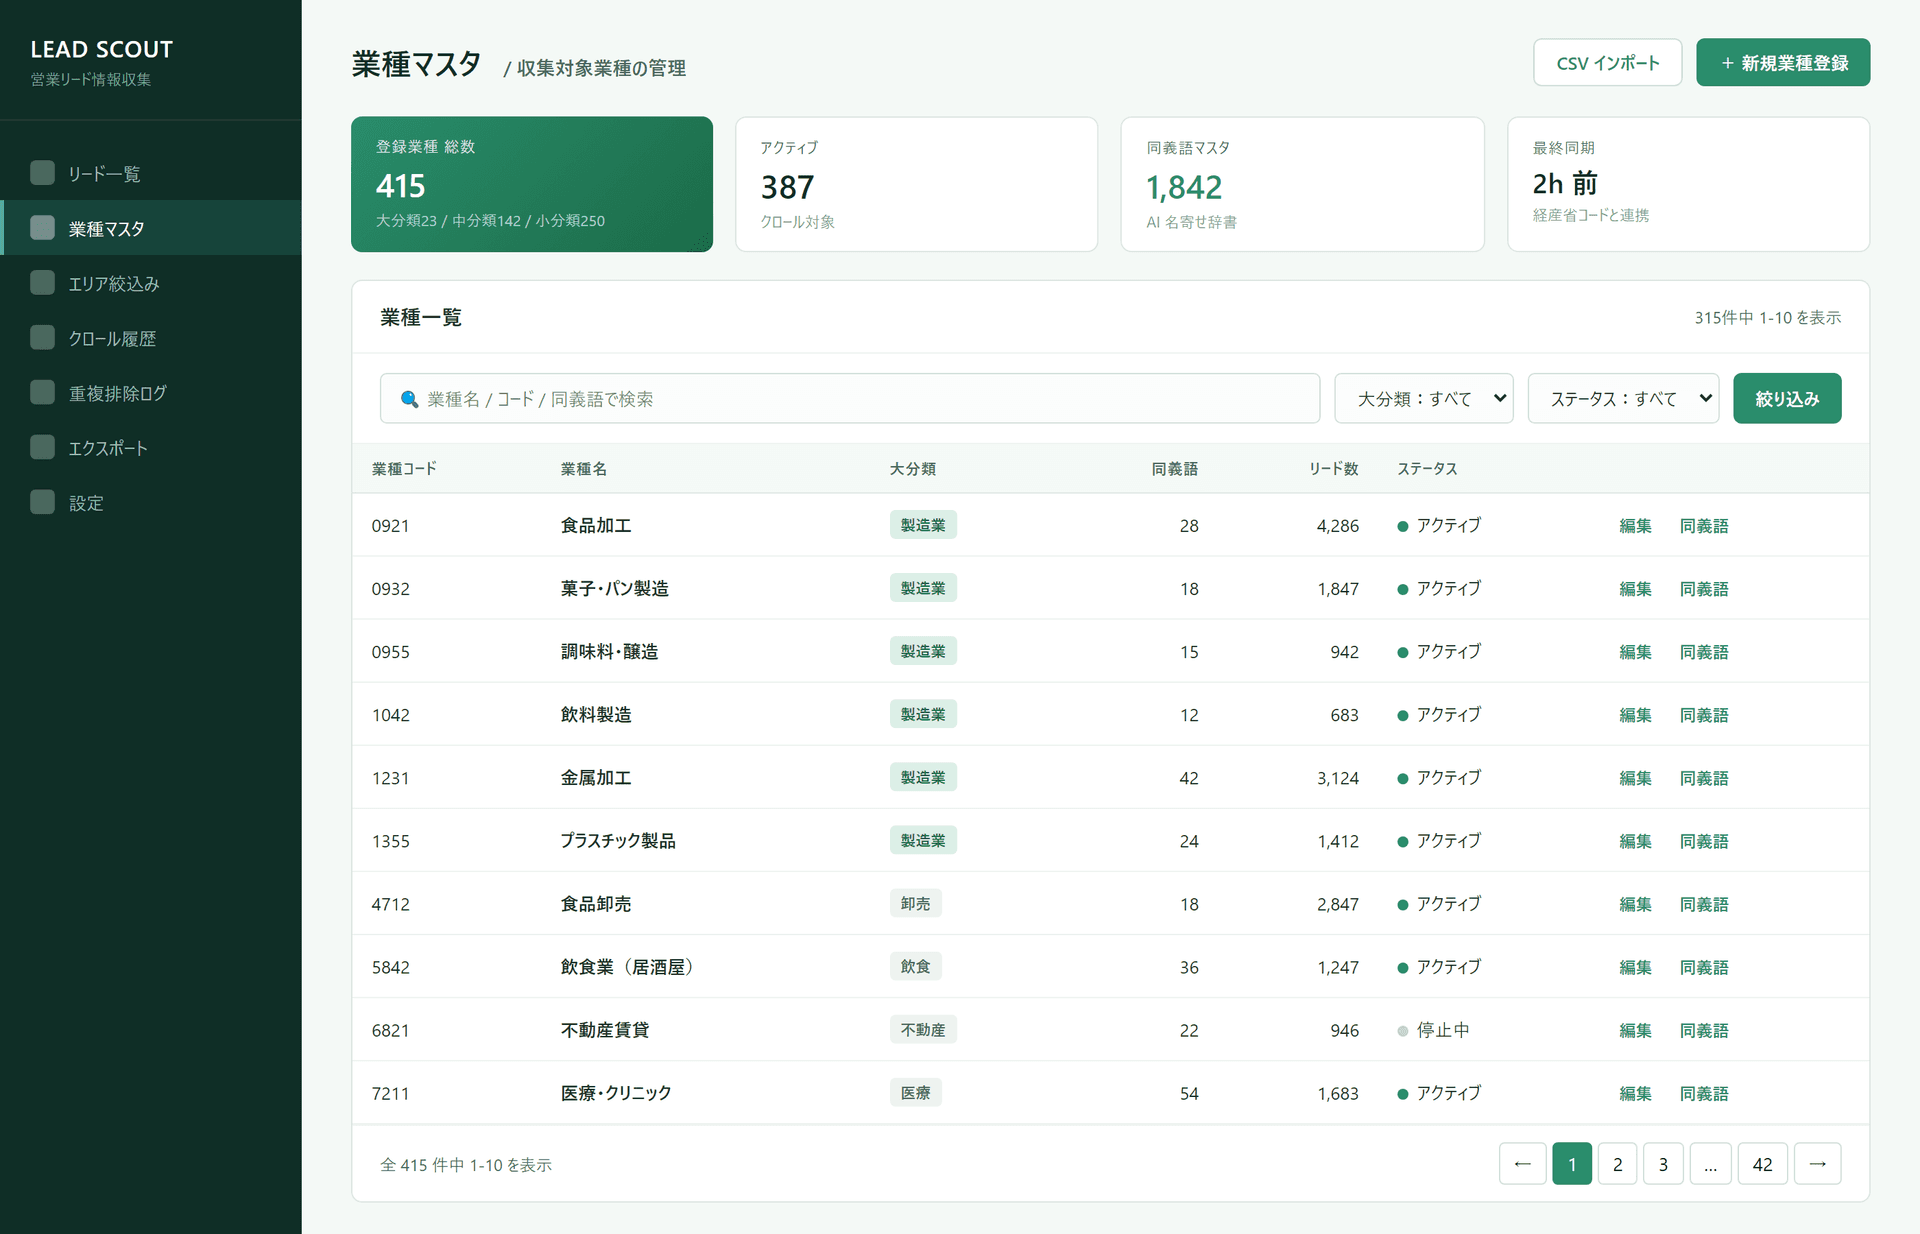The width and height of the screenshot is (1920, 1234).
Task: Select 重複排除ログ in the sidebar
Action: pos(151,393)
